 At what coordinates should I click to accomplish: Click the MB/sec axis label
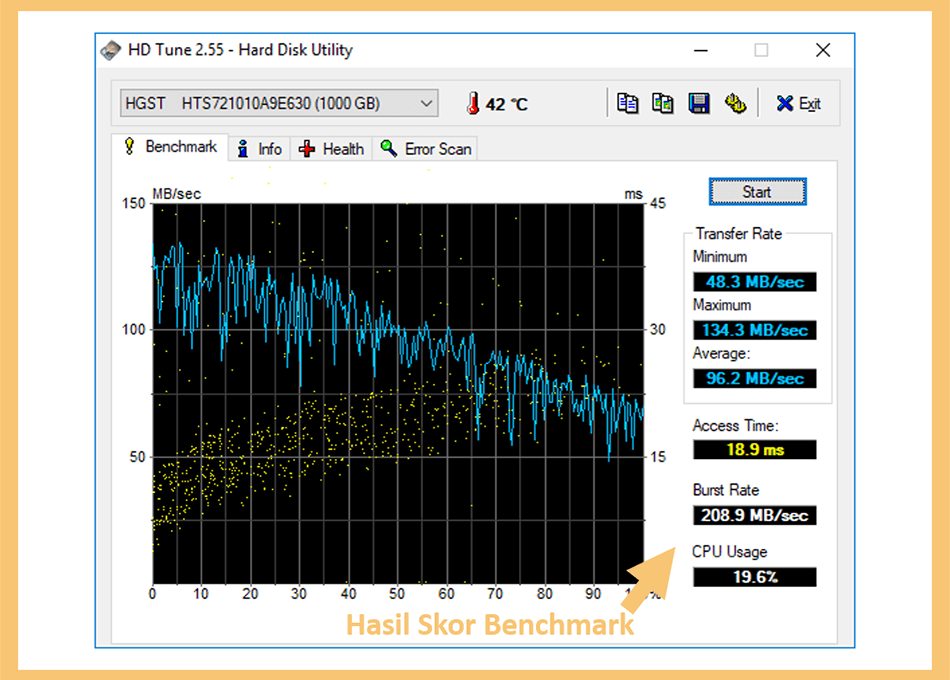point(176,194)
